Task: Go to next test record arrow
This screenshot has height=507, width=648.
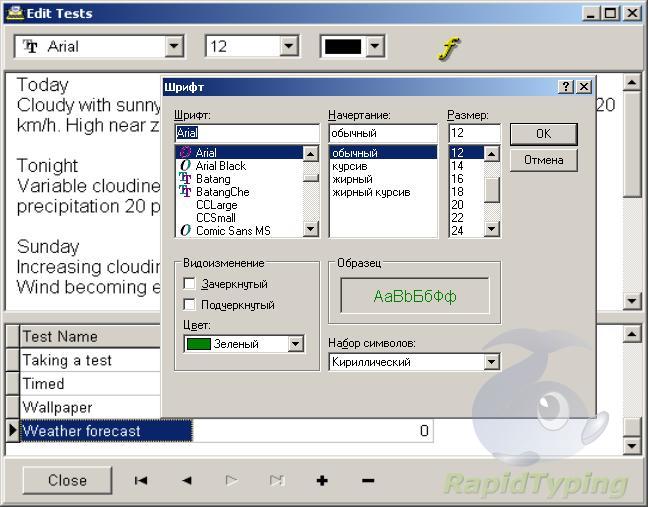Action: [x=231, y=481]
